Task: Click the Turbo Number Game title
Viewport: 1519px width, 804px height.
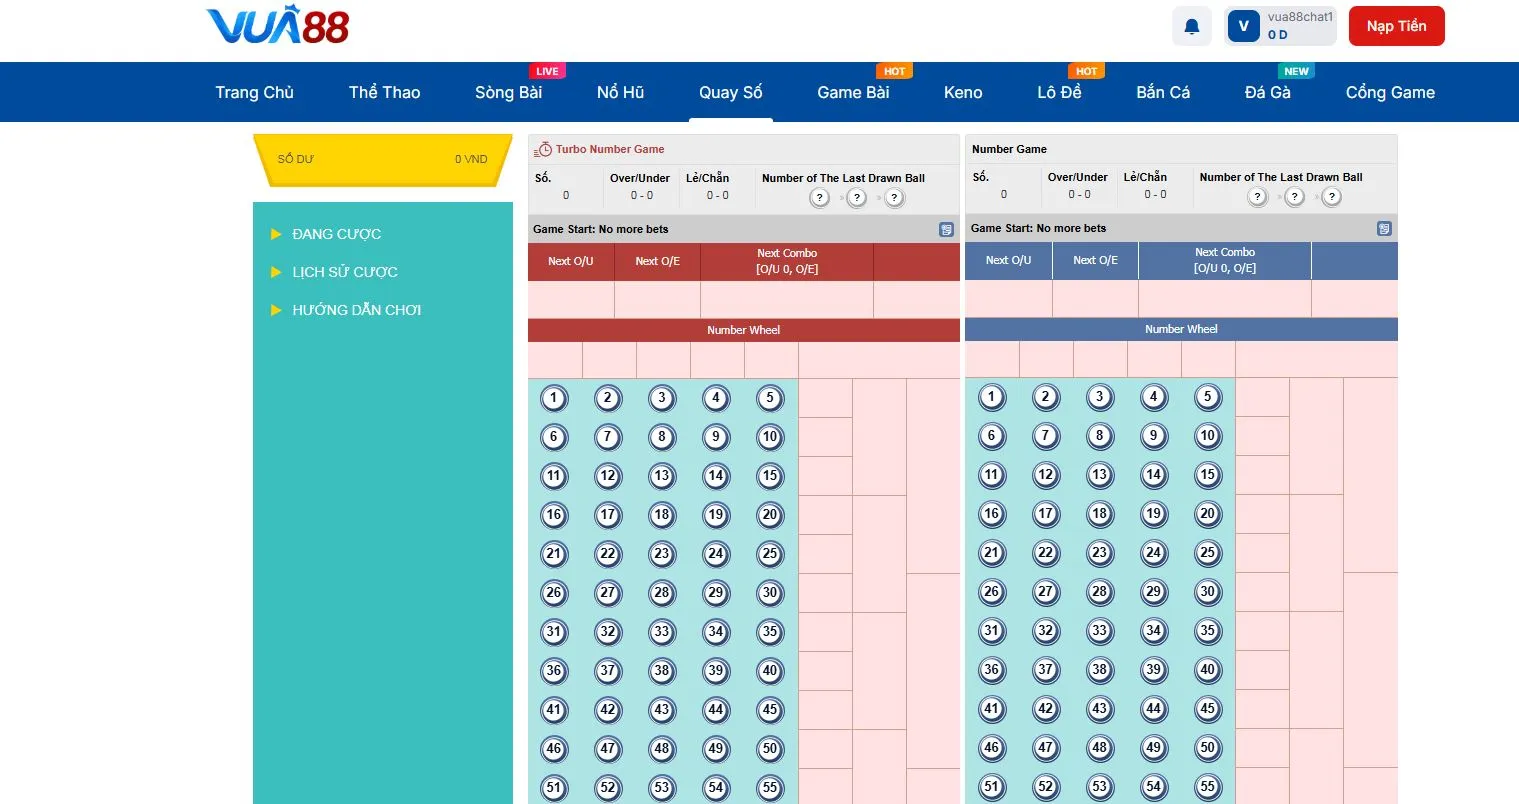Action: tap(610, 149)
